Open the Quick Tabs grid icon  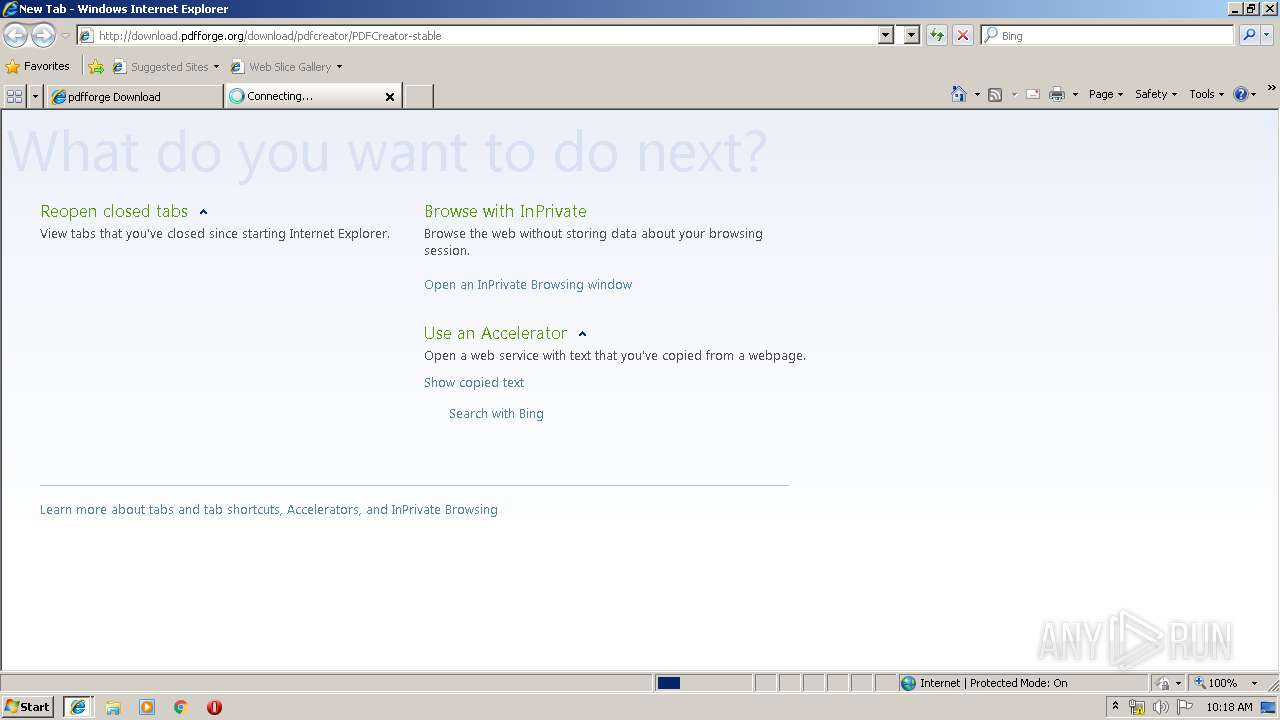click(14, 96)
